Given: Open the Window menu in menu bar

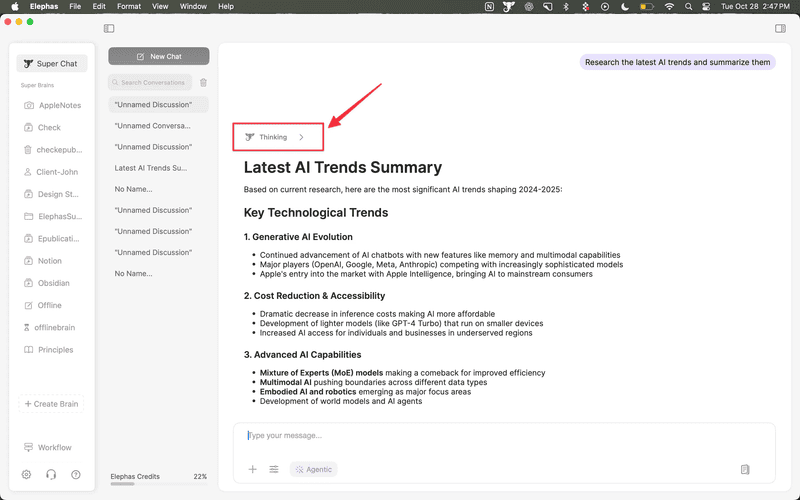Looking at the screenshot, I should pos(194,6).
